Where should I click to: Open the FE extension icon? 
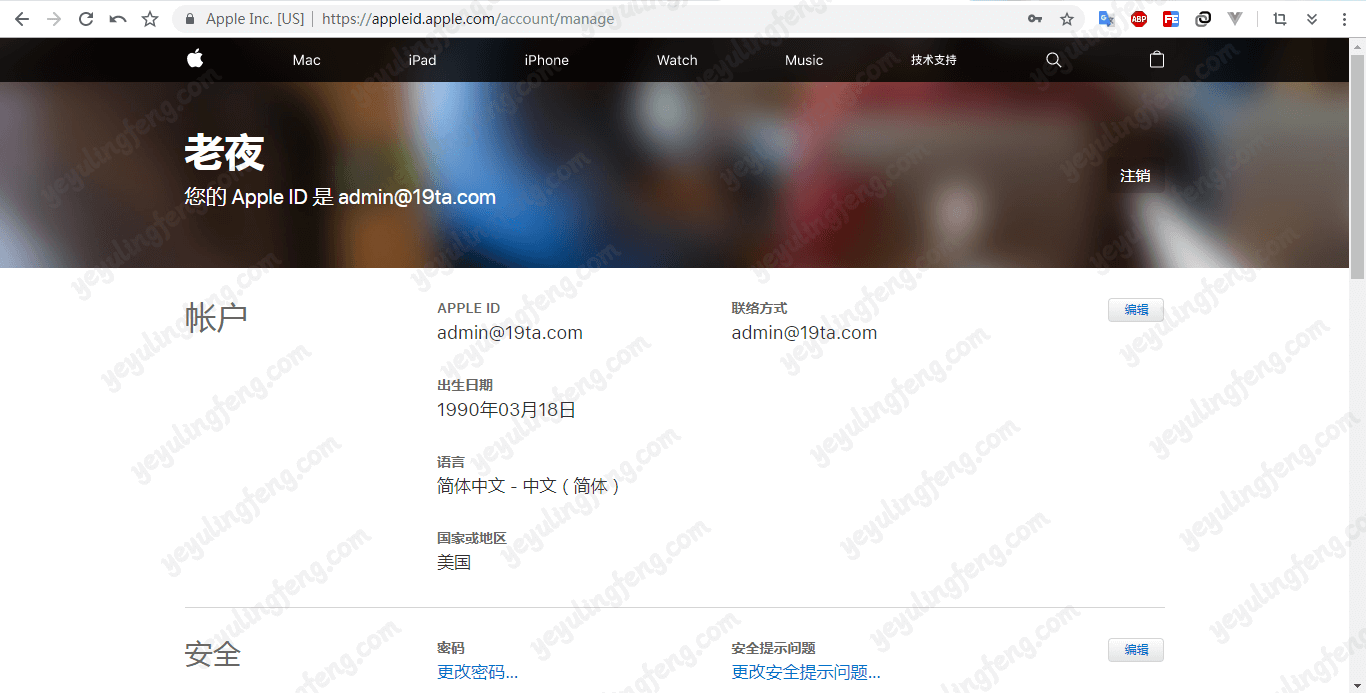coord(1171,19)
